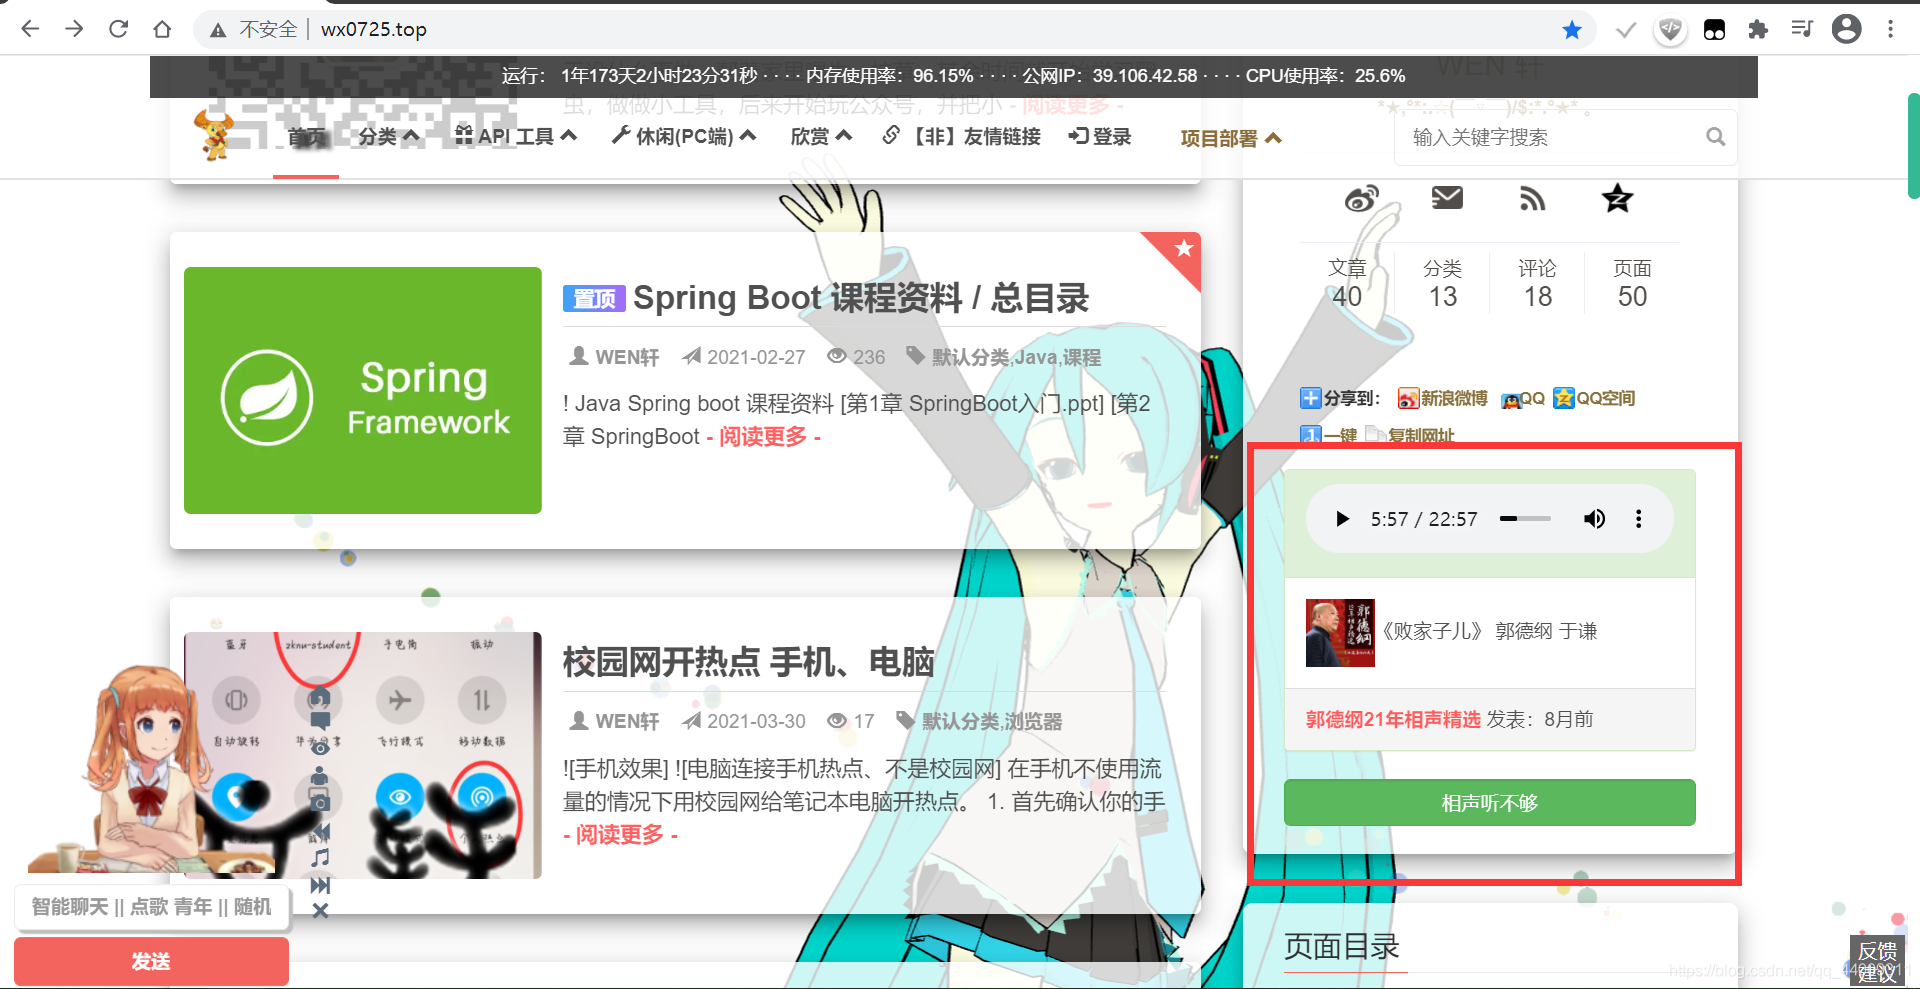Click 智能聊天 chat input field
Viewport: 1920px width, 989px height.
coord(151,907)
